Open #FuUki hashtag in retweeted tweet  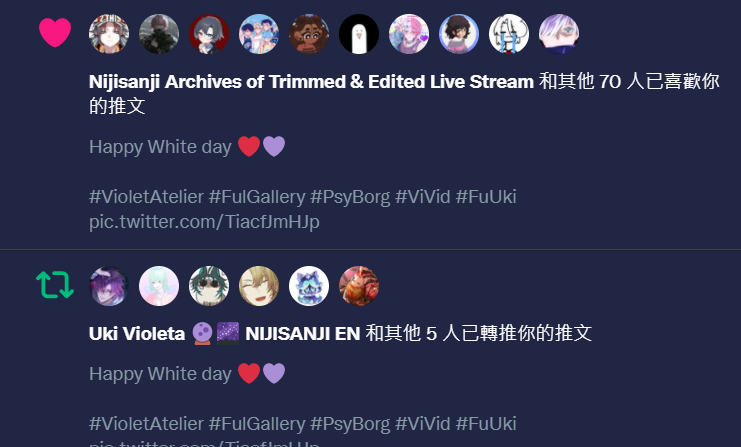tap(486, 424)
